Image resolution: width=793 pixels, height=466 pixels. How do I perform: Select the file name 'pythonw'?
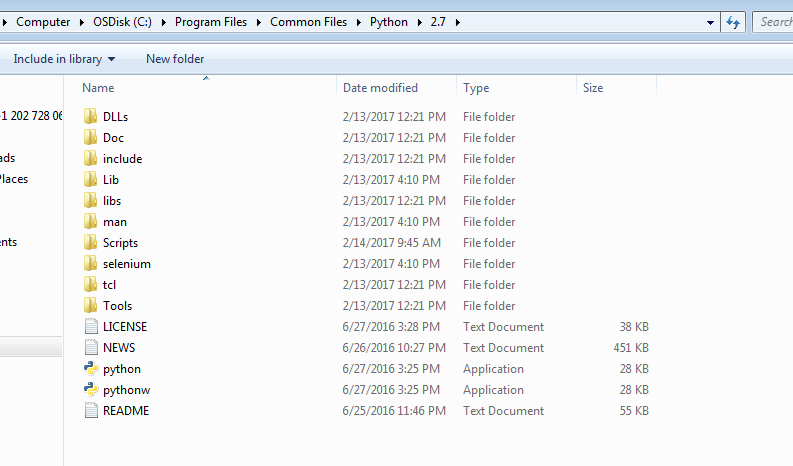[126, 390]
